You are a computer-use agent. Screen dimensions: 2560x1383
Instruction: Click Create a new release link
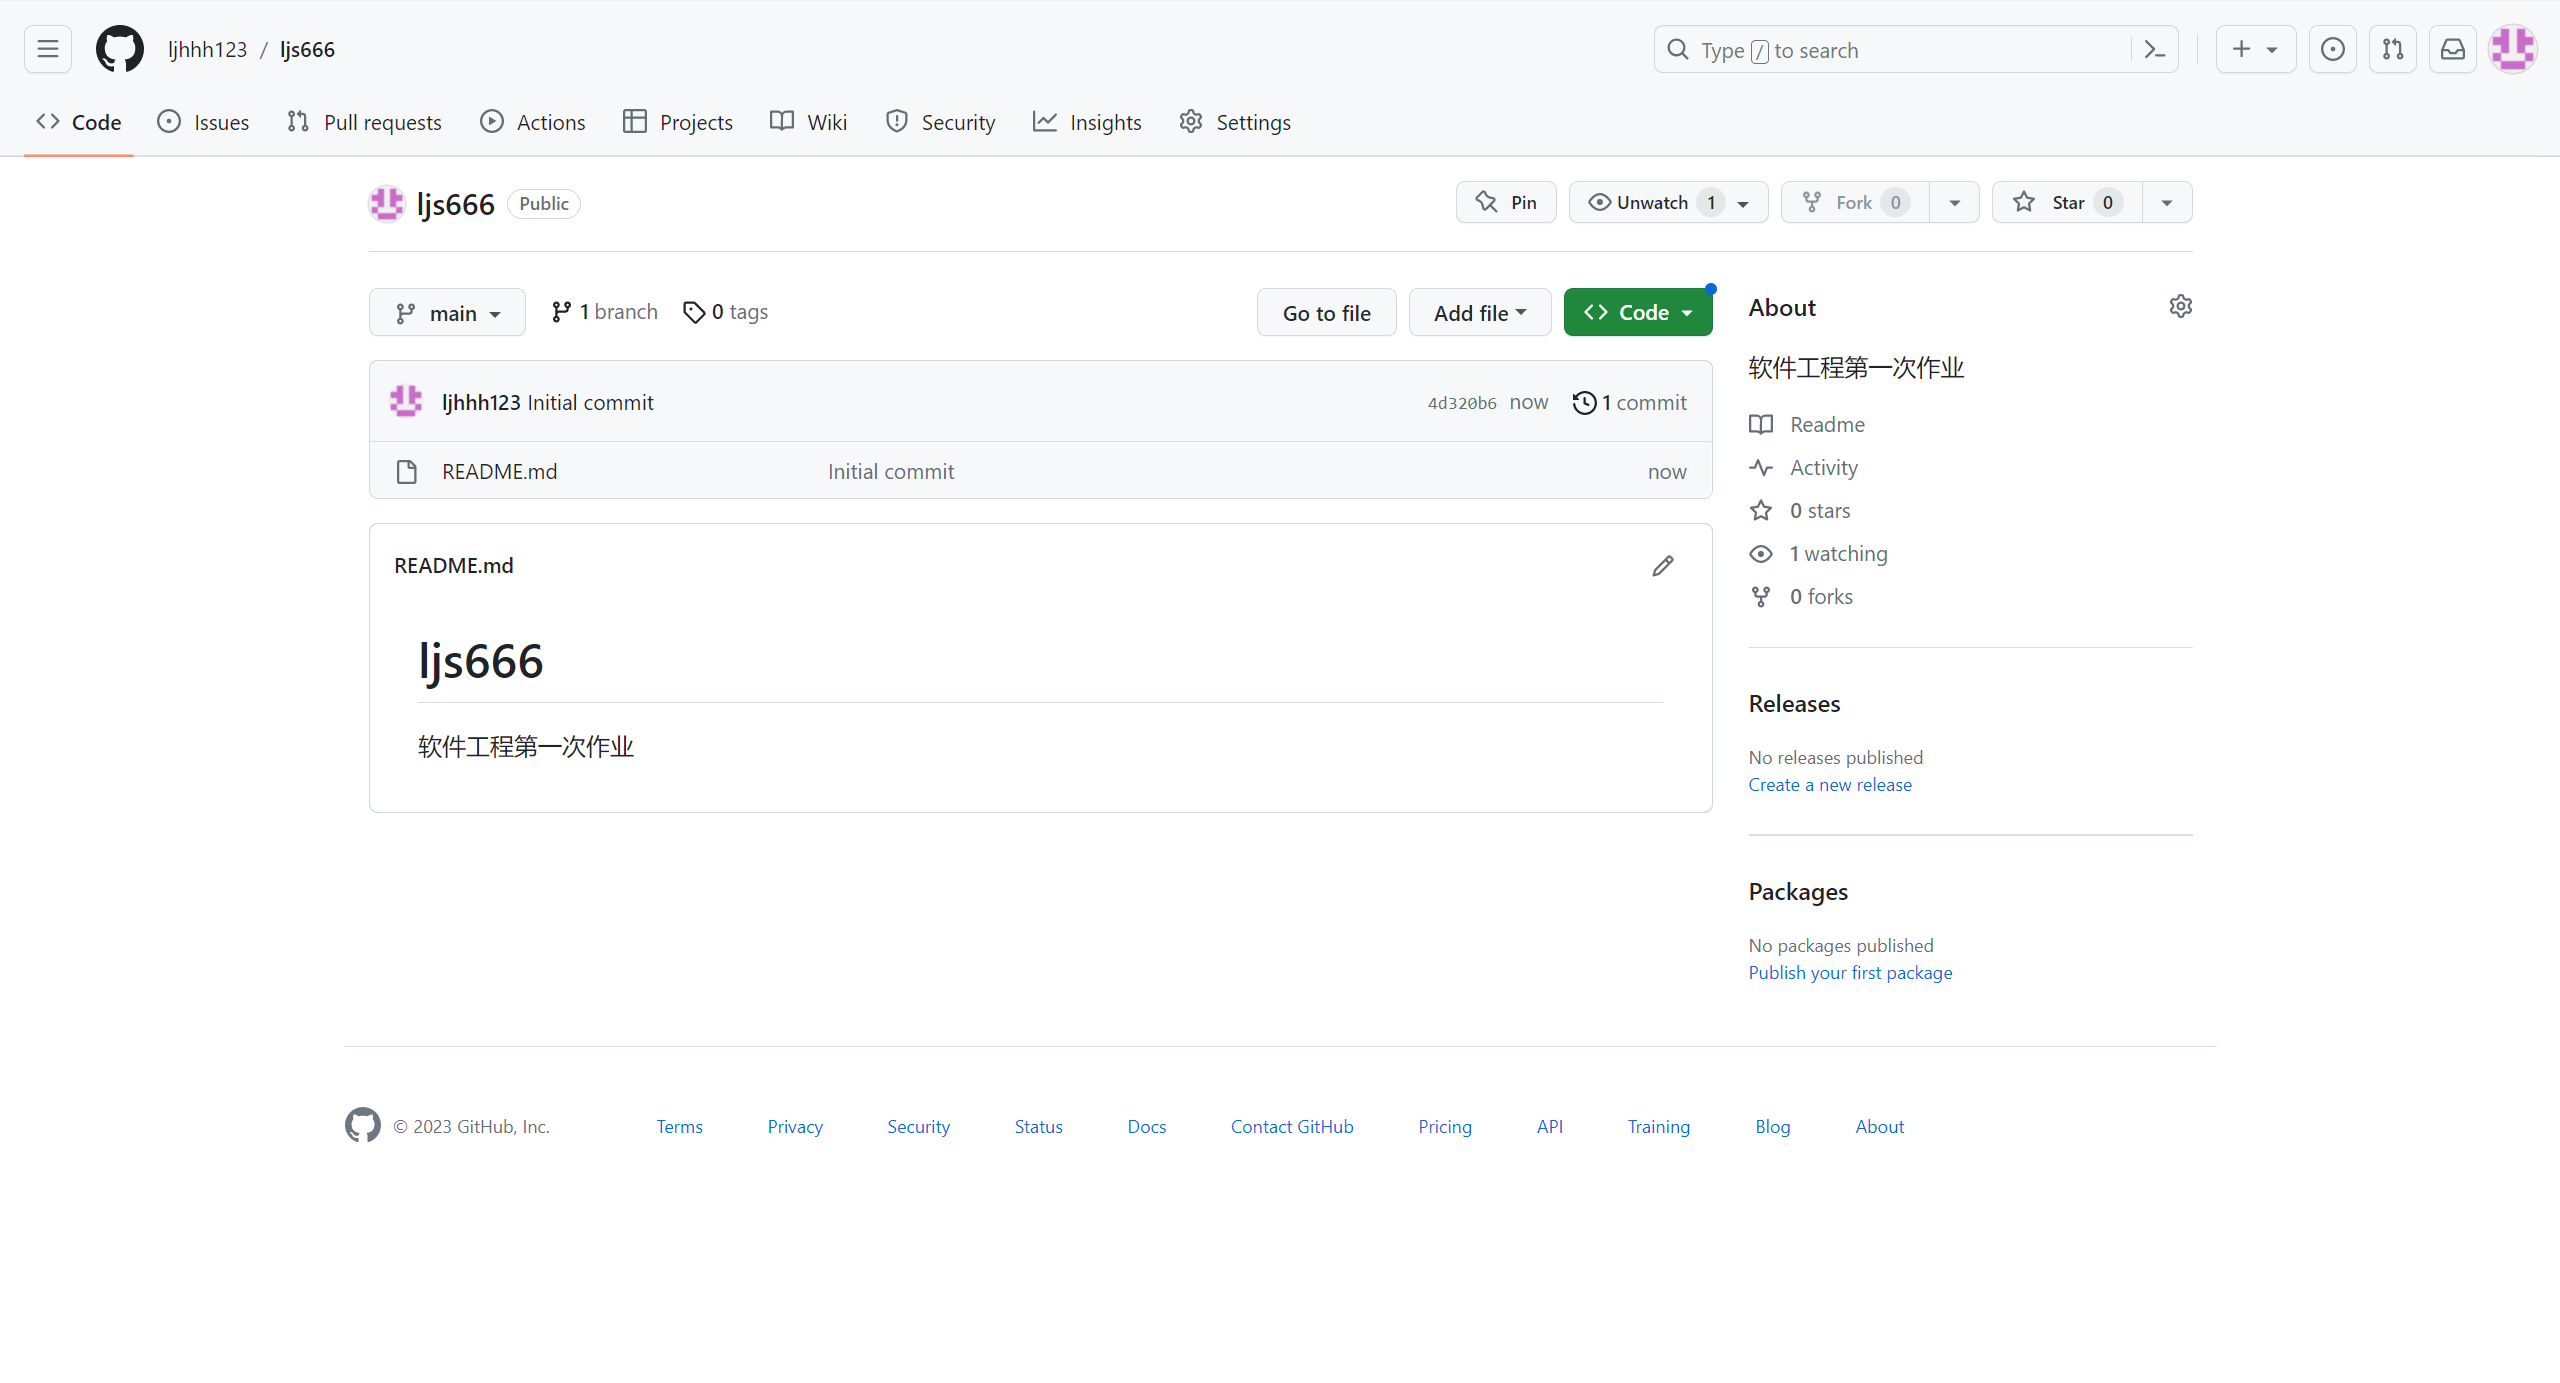[x=1829, y=785]
